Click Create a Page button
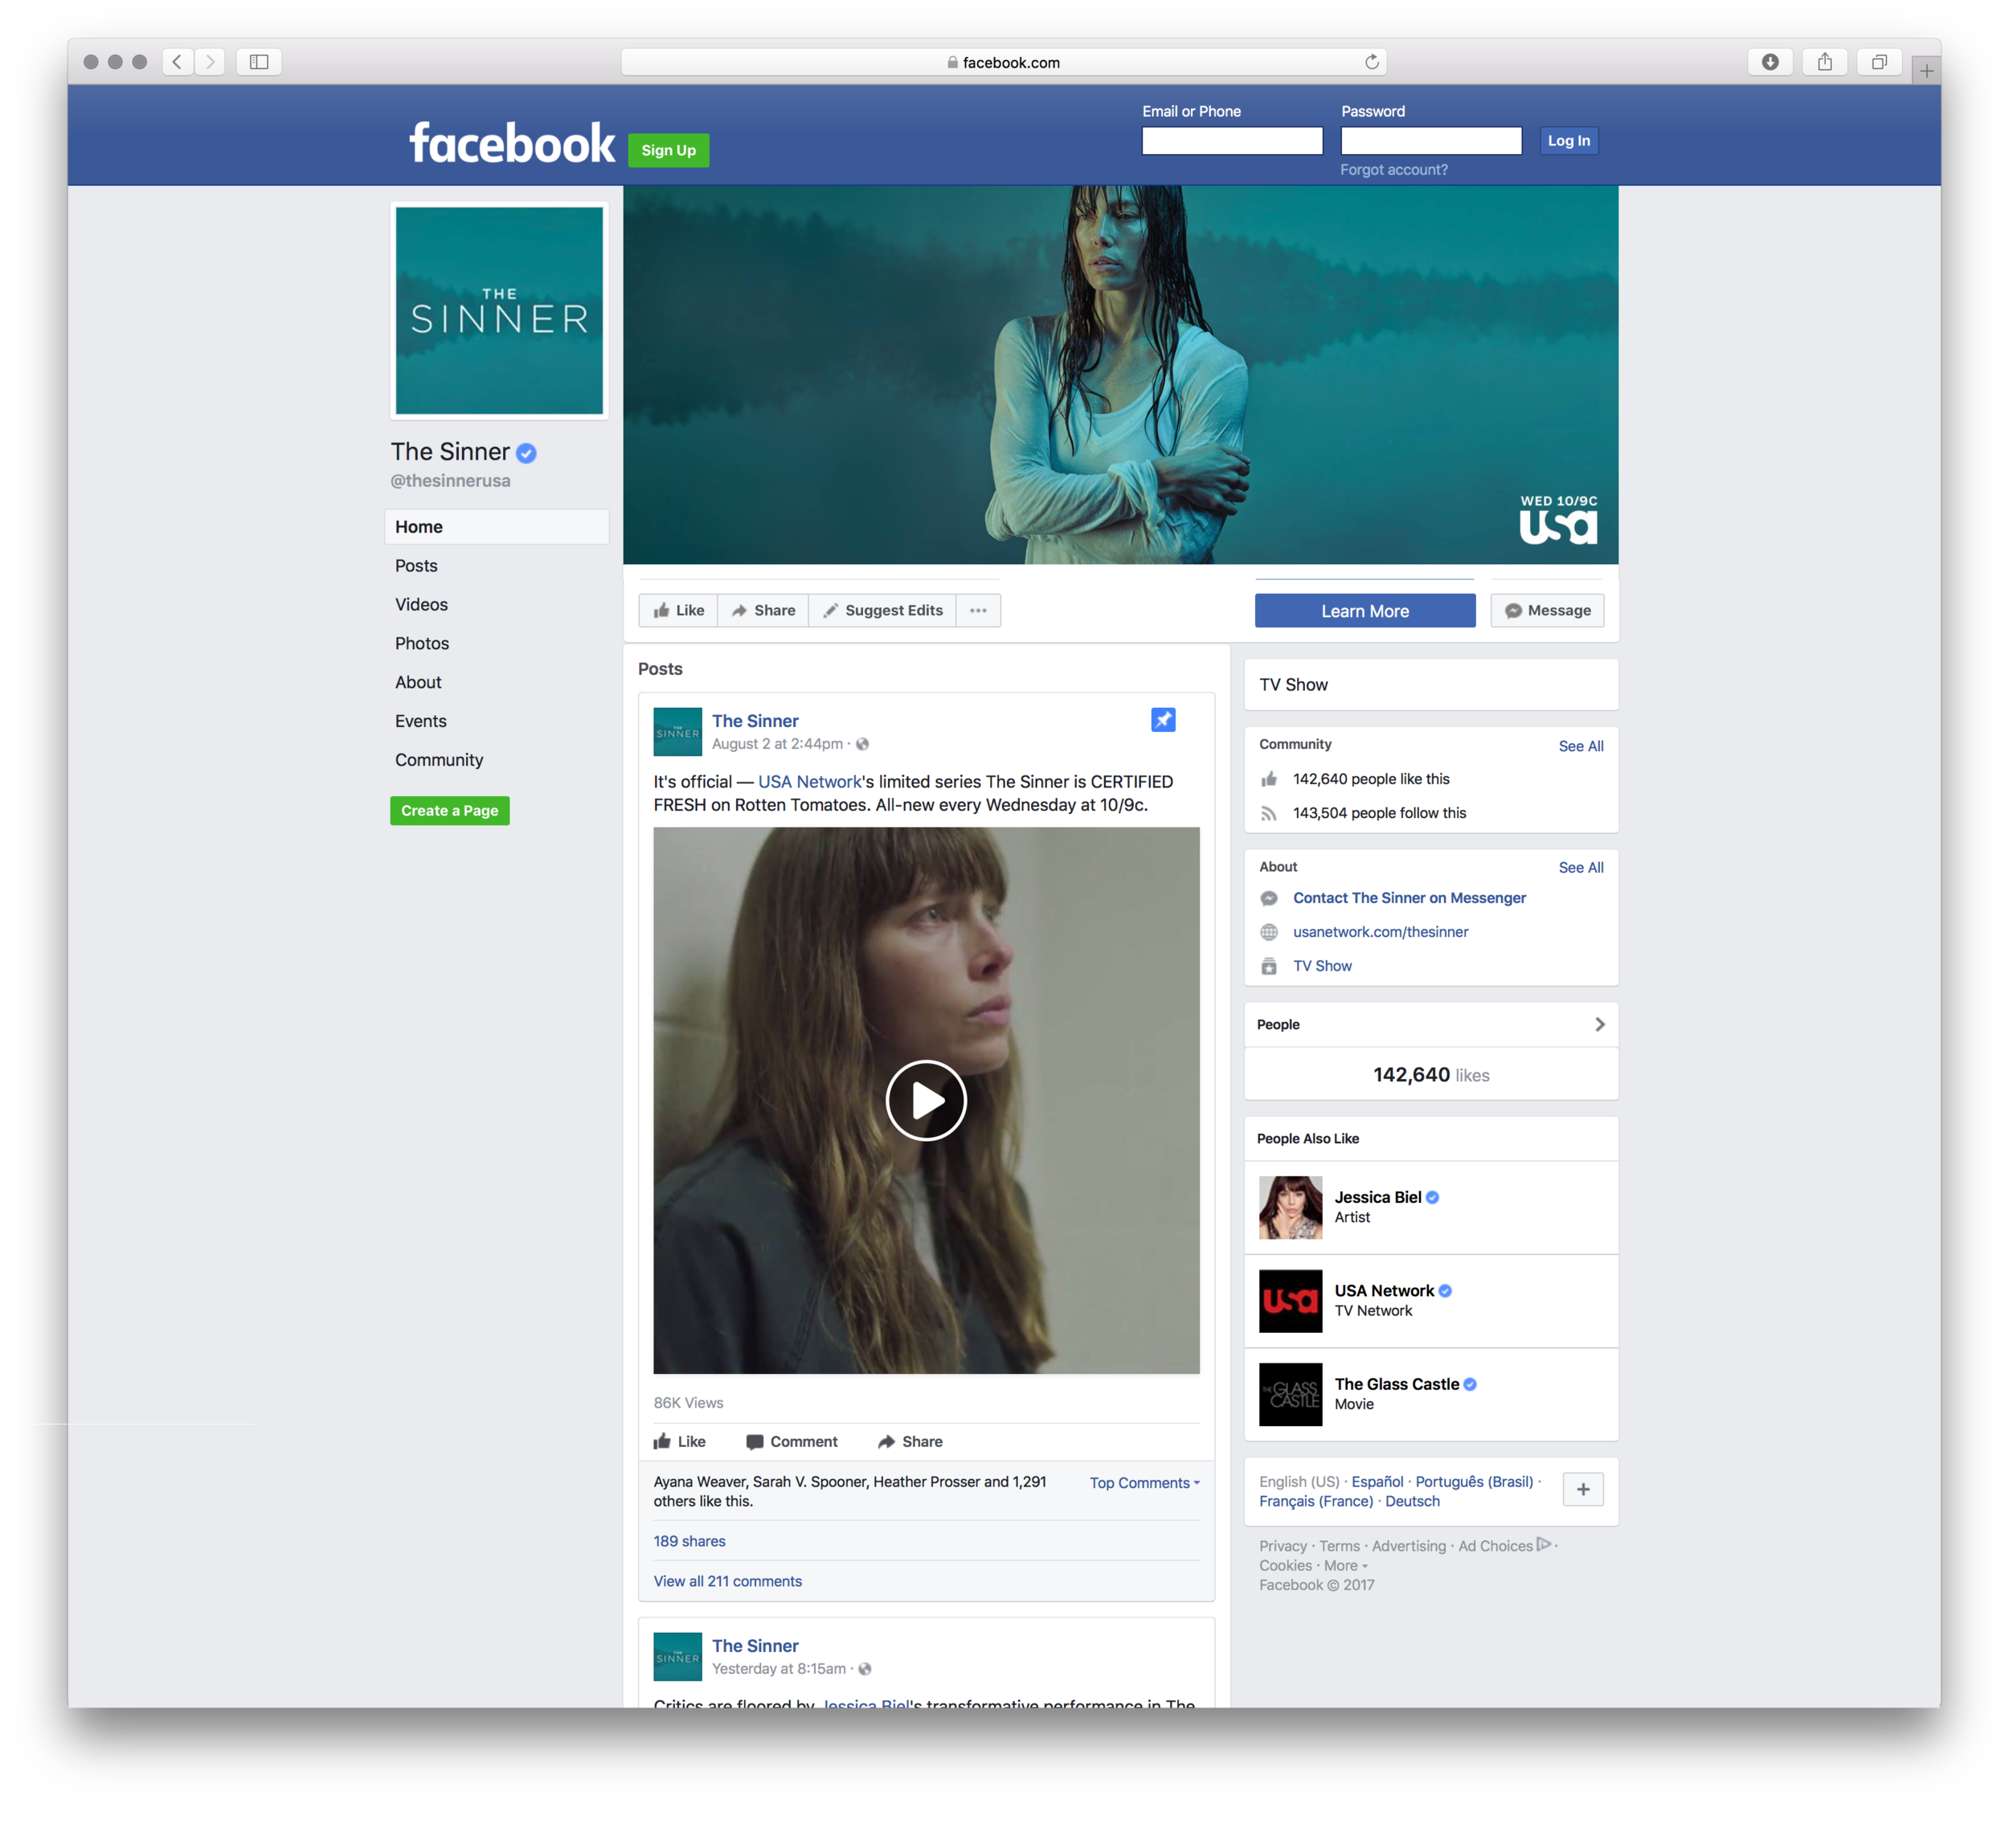 tap(449, 811)
